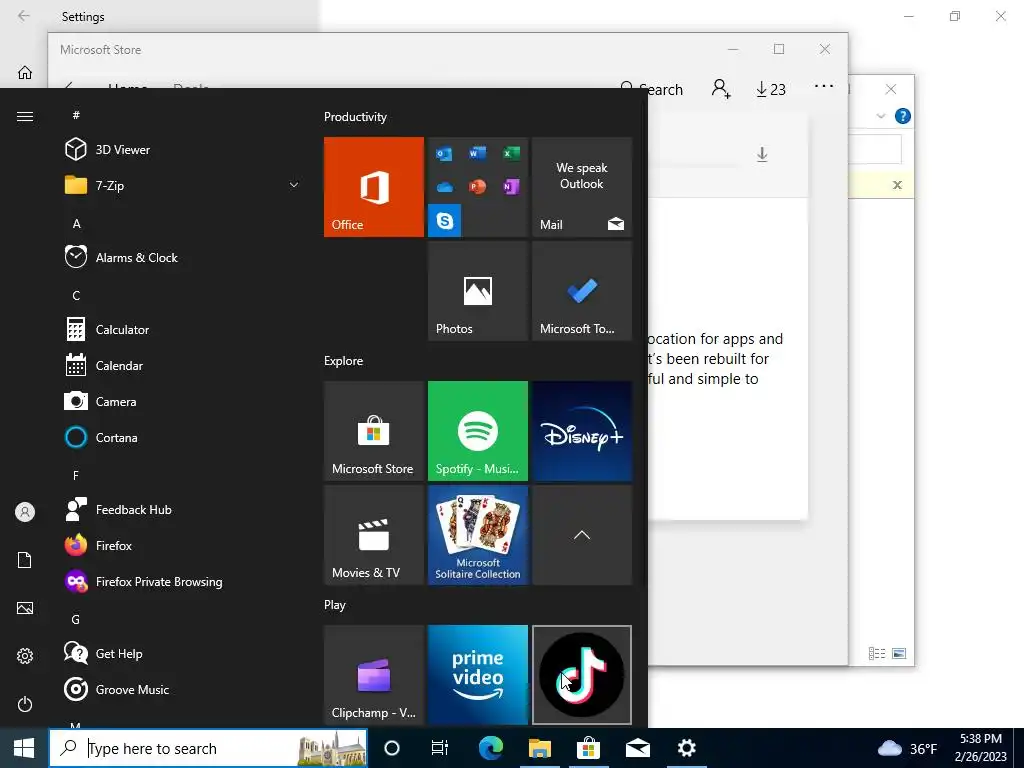Image resolution: width=1024 pixels, height=768 pixels.
Task: Focus the taskbar search box
Action: click(x=208, y=748)
